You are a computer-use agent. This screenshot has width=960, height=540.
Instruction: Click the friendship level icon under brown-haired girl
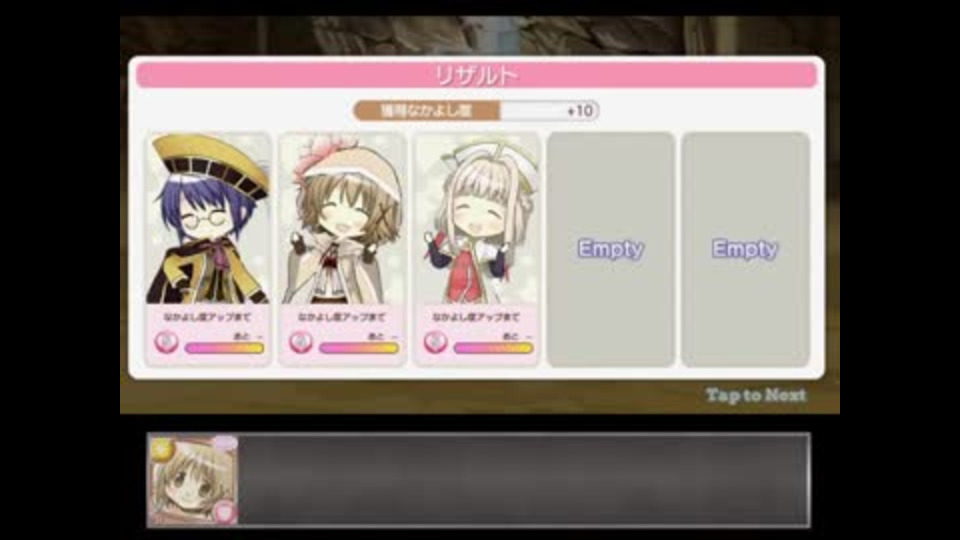[300, 342]
